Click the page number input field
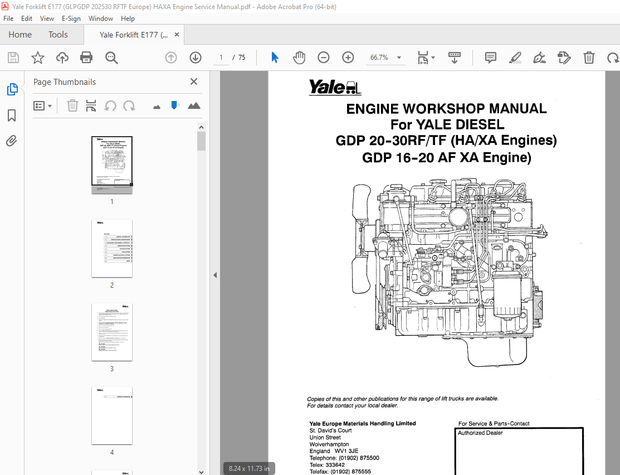This screenshot has height=475, width=620. click(221, 58)
